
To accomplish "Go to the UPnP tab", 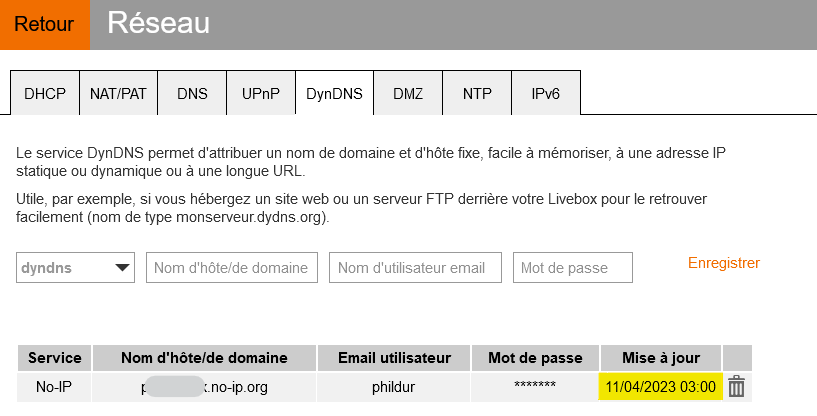I will click(x=261, y=94).
